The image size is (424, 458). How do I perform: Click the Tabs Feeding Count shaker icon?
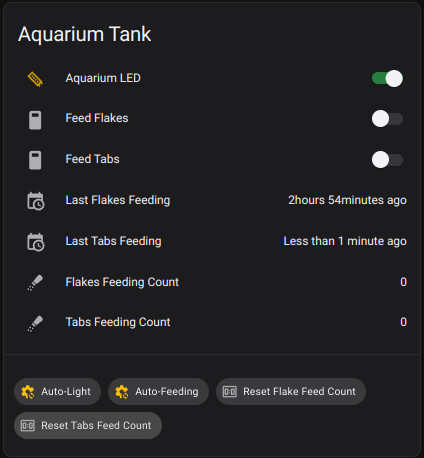pos(35,323)
